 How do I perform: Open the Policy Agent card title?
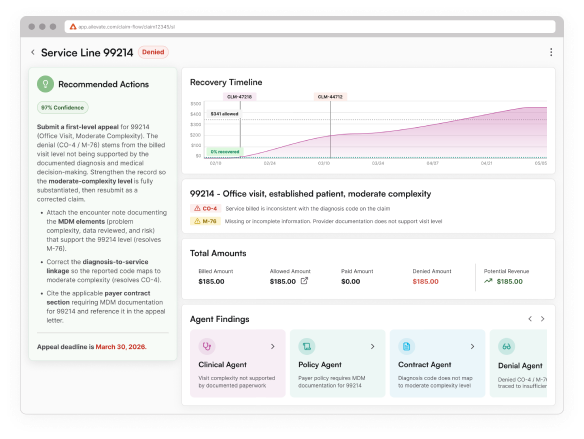(x=320, y=365)
